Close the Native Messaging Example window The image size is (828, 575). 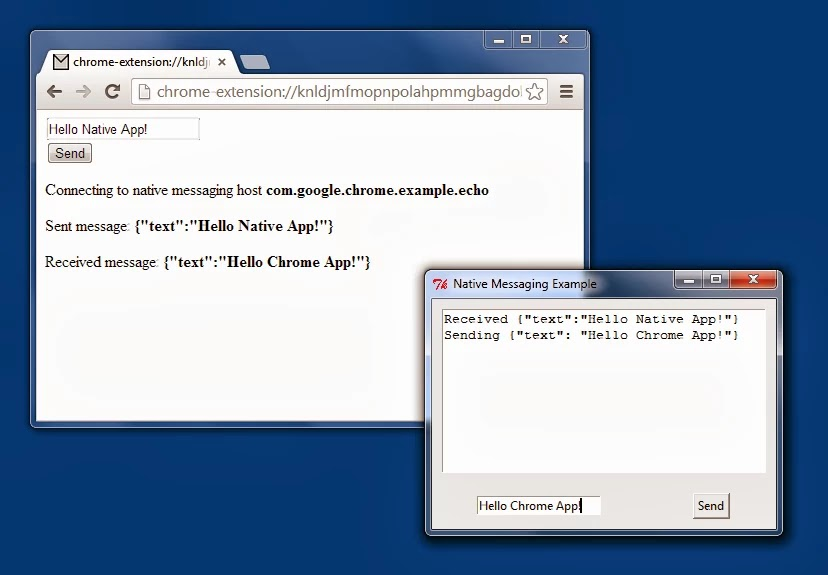754,280
